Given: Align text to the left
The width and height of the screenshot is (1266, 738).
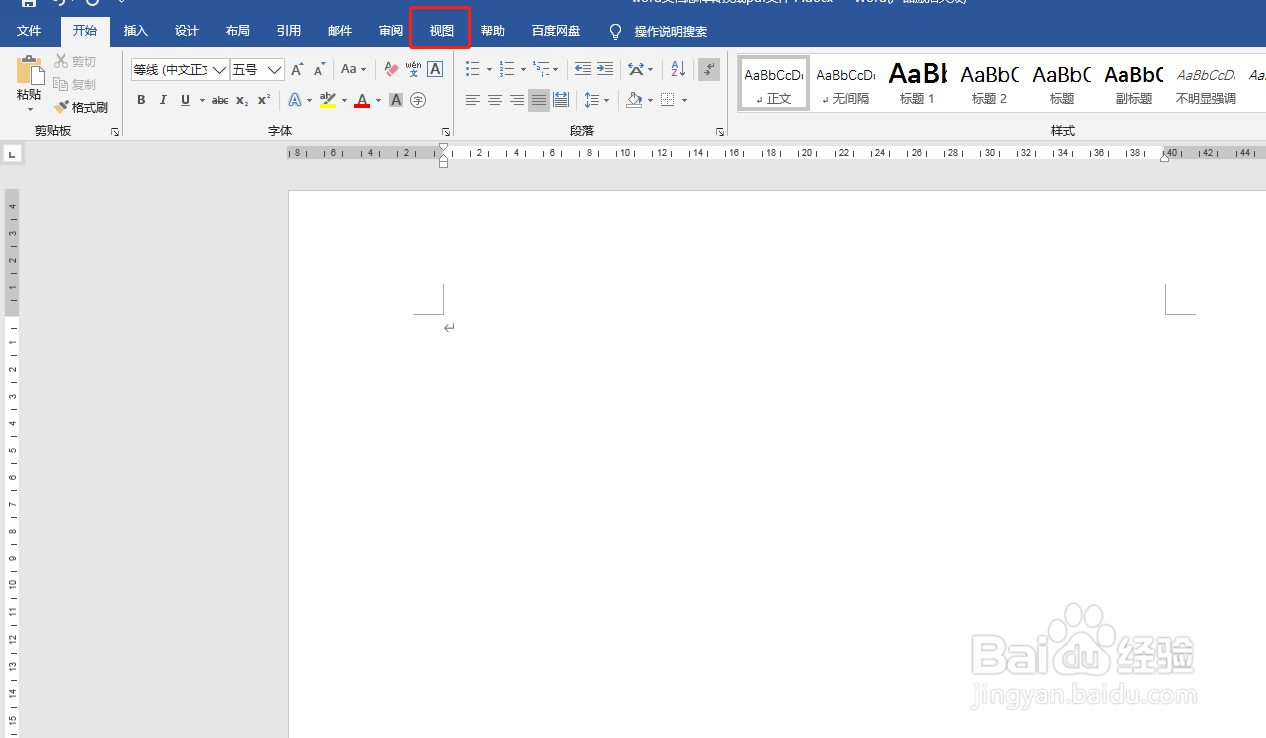Looking at the screenshot, I should [473, 100].
